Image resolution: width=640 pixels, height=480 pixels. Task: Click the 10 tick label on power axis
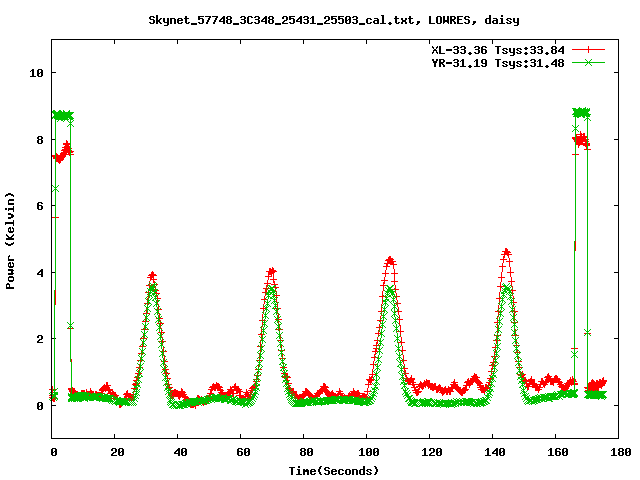point(36,73)
